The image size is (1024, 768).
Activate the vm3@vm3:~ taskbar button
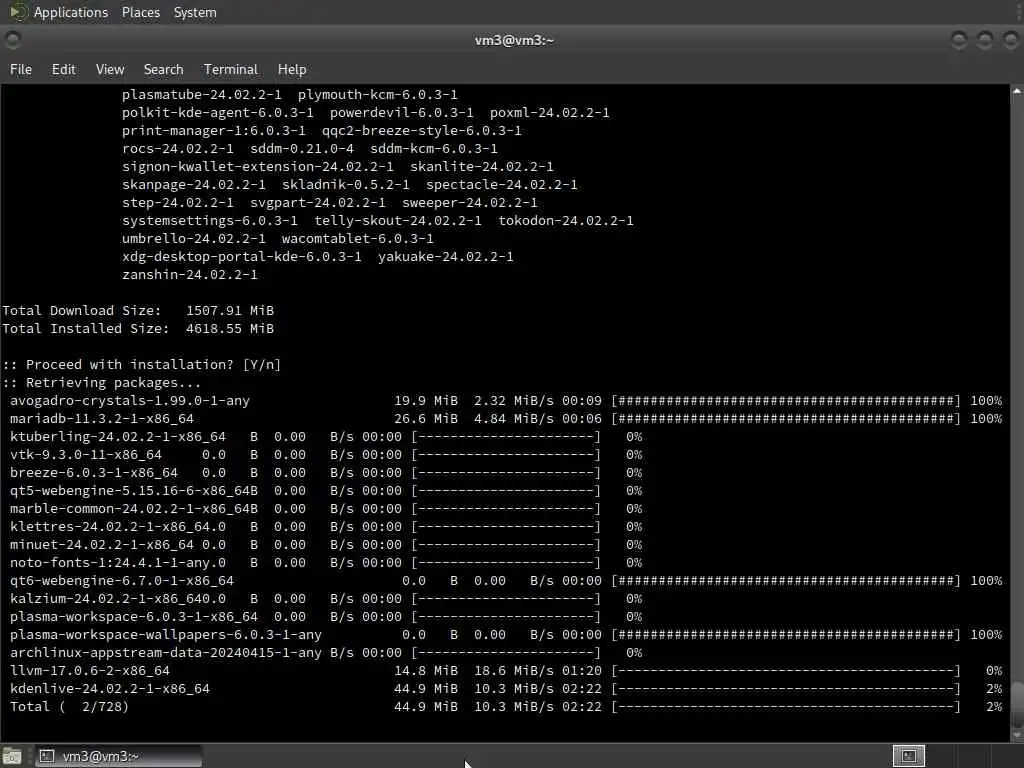coord(118,756)
